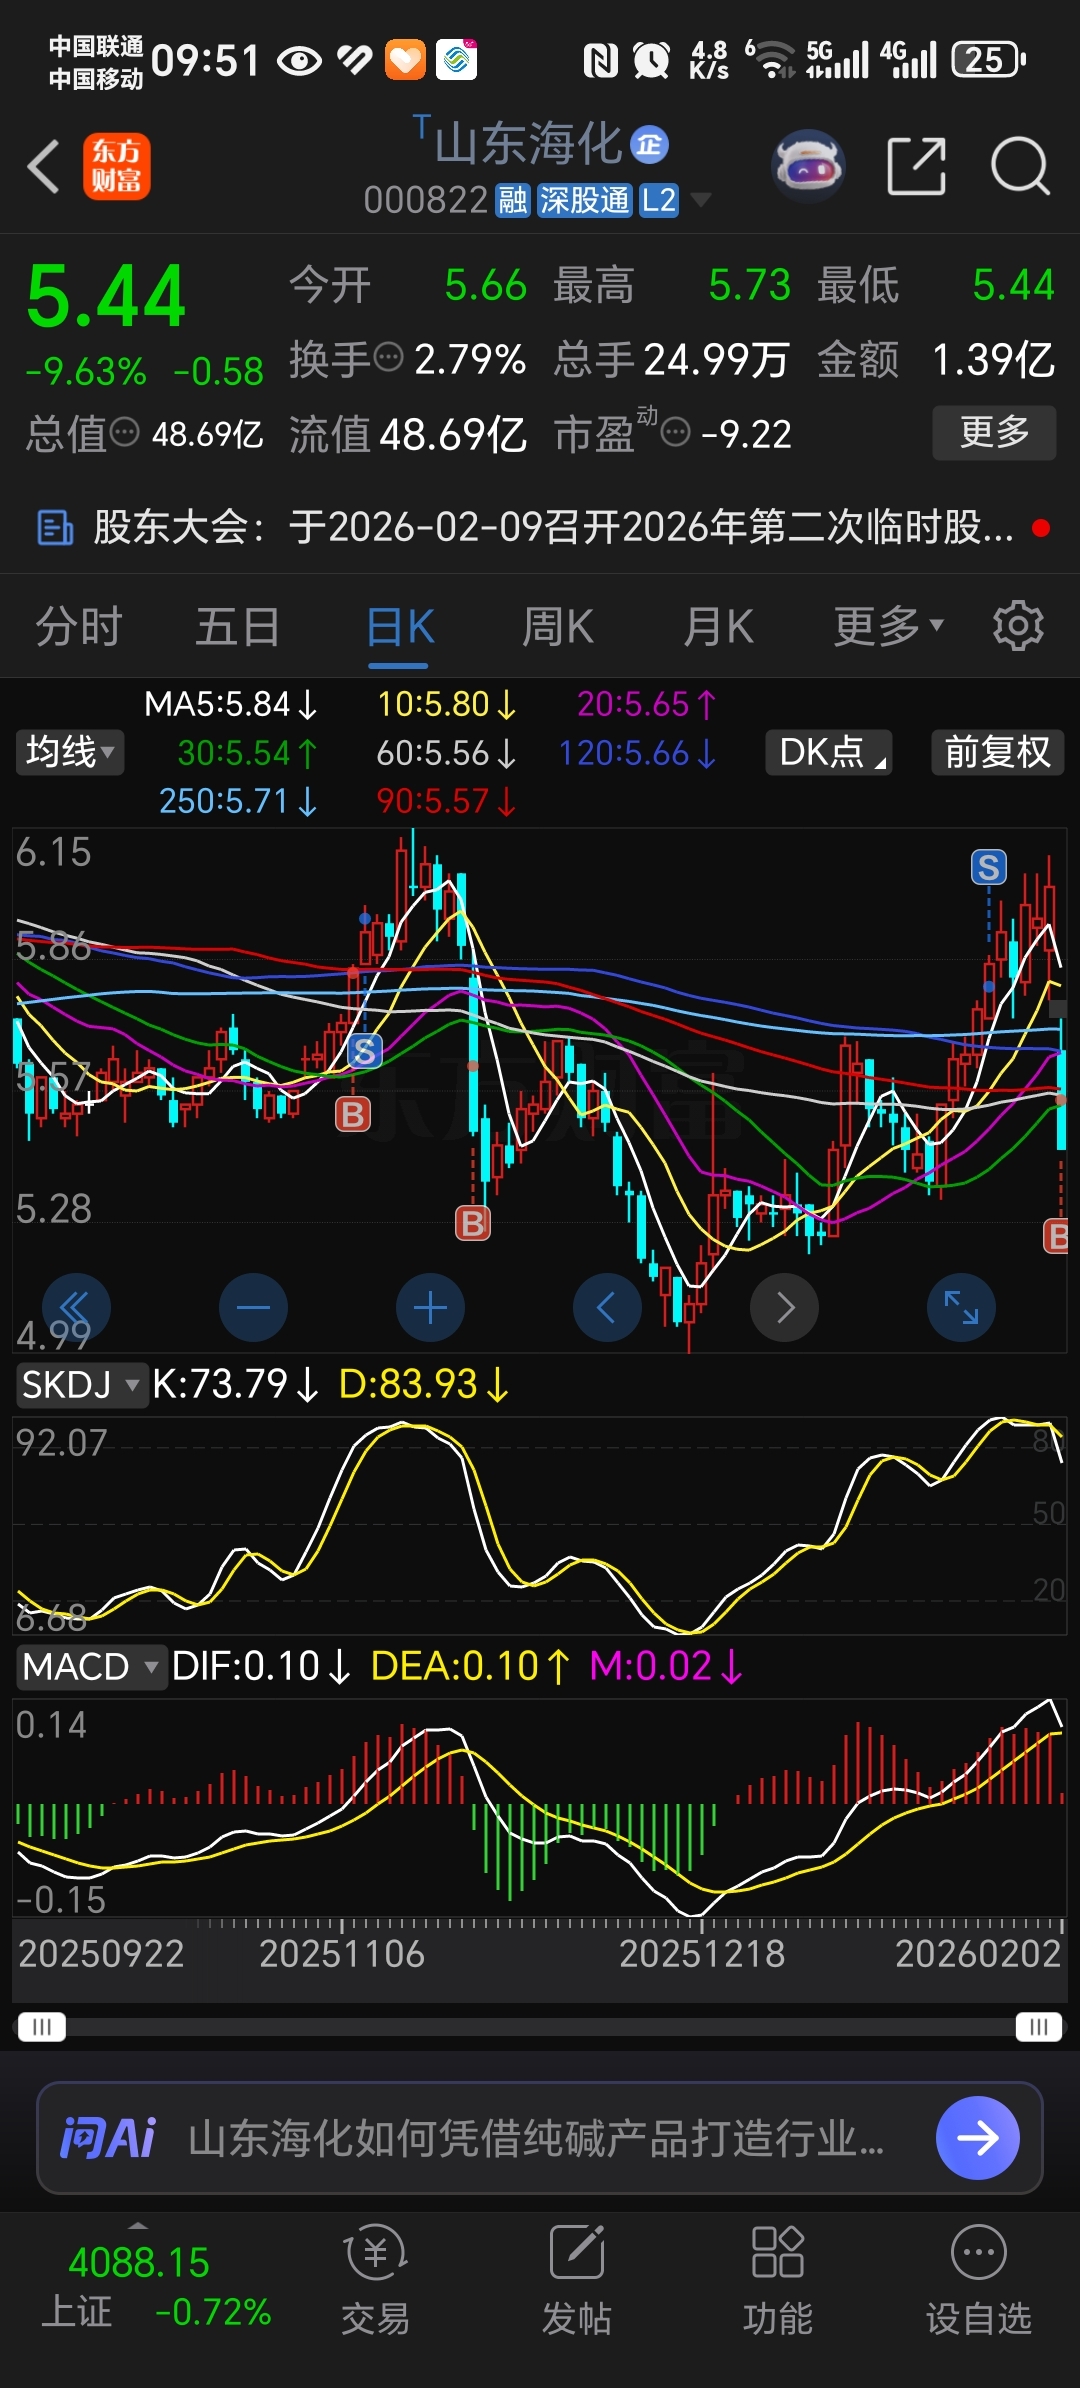Screen dimensions: 1080x2388
Task: Tap the B buy marker under 5.57 level
Action: 352,1114
